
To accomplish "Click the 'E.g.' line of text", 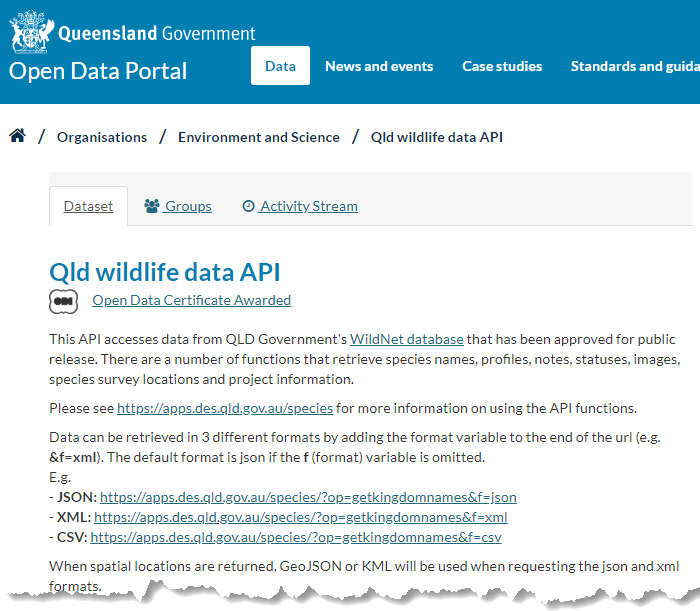I will [60, 478].
